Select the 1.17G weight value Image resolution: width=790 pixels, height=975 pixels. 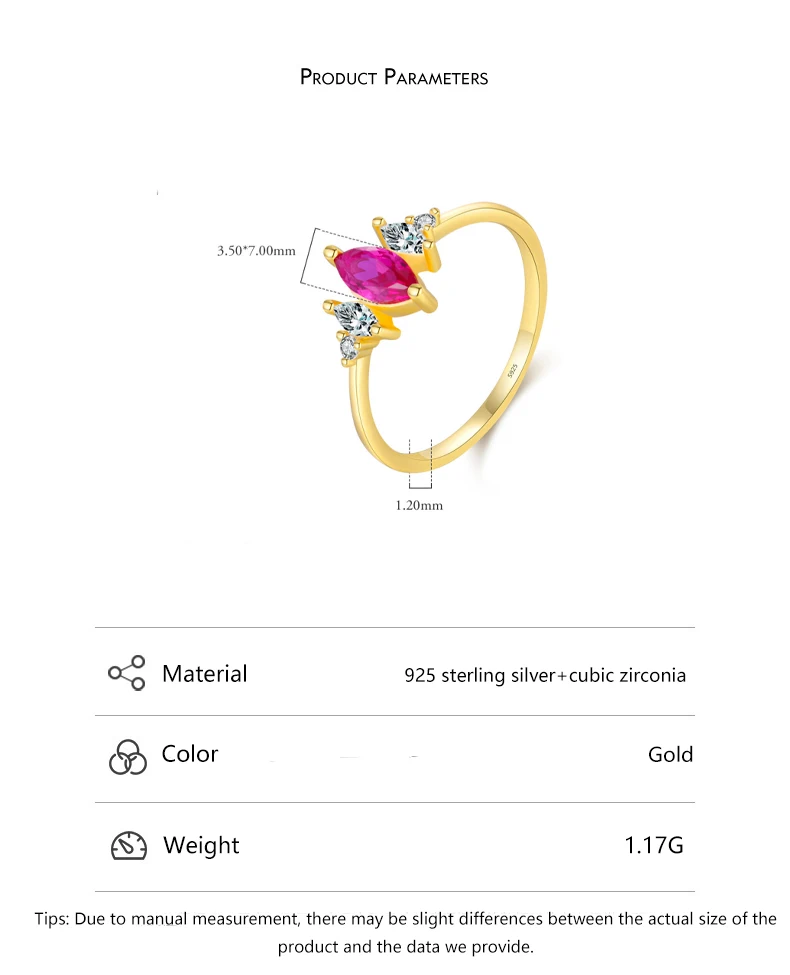[x=653, y=845]
